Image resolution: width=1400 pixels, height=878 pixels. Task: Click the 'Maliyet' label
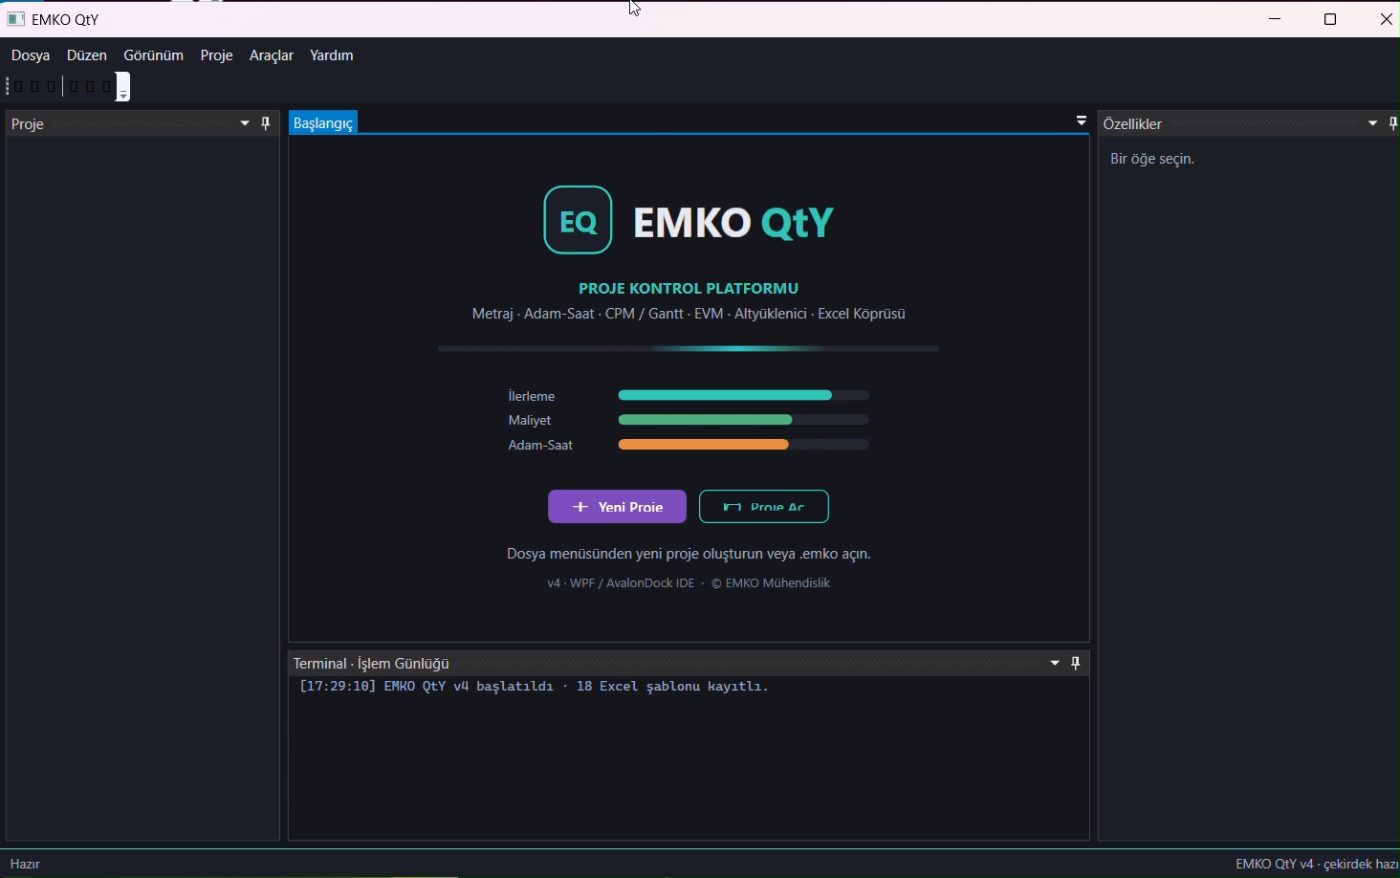(529, 420)
